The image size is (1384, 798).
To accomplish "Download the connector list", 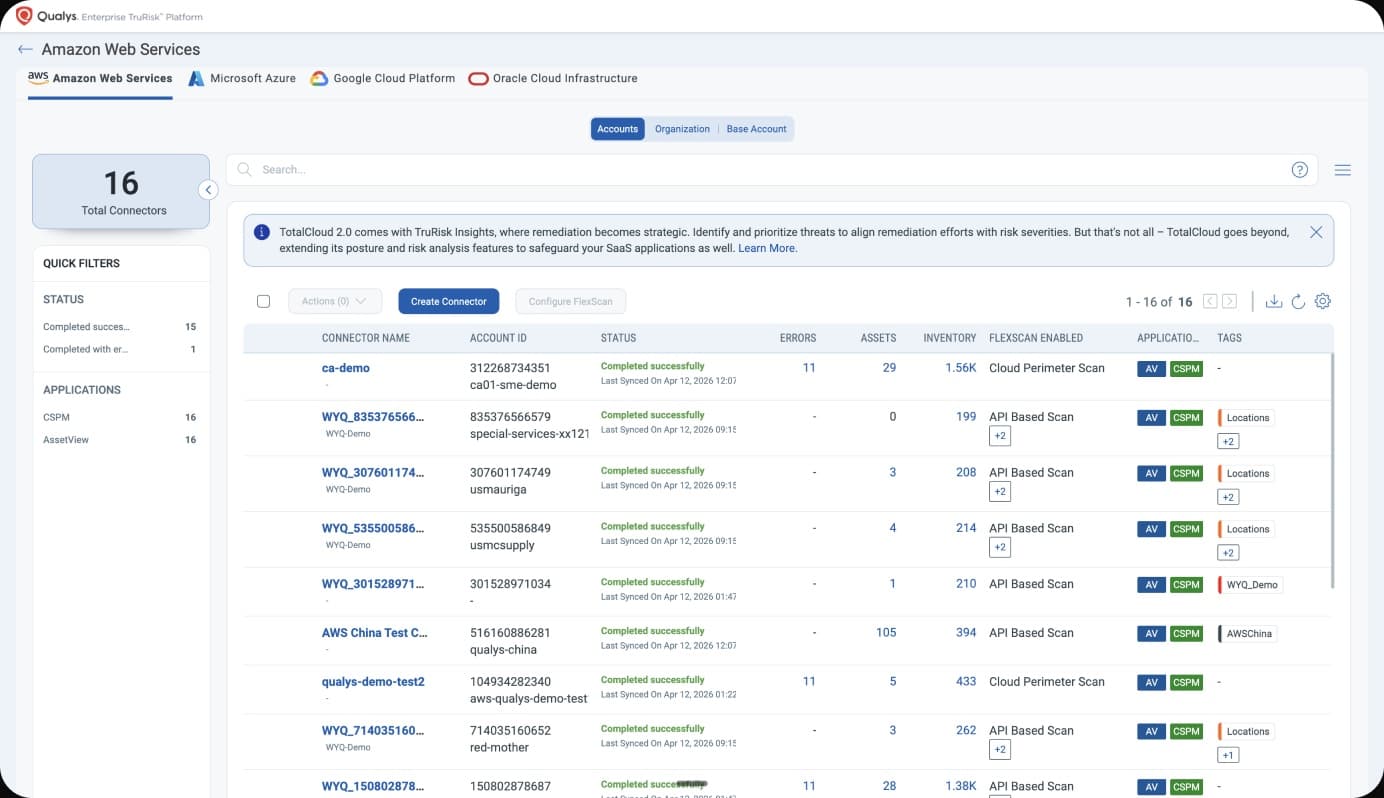I will pyautogui.click(x=1274, y=301).
